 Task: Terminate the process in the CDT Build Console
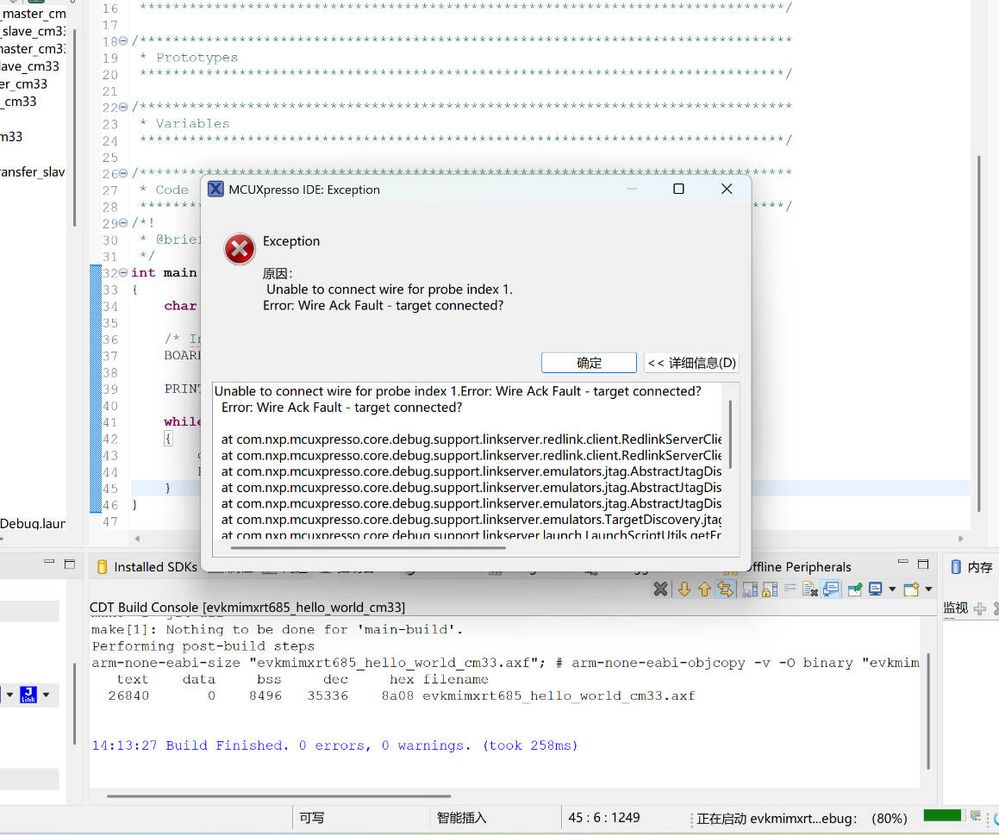pos(660,589)
